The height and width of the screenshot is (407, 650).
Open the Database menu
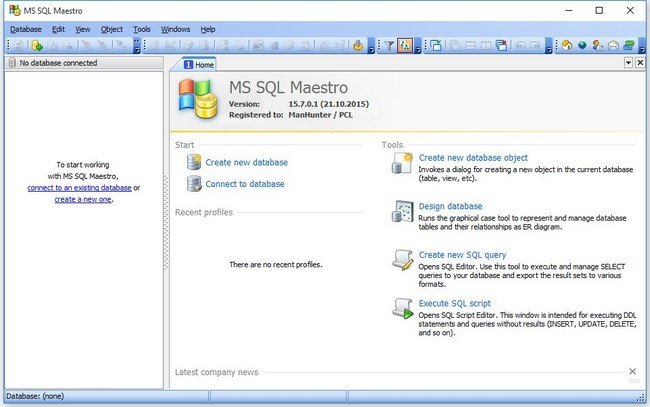coord(26,29)
